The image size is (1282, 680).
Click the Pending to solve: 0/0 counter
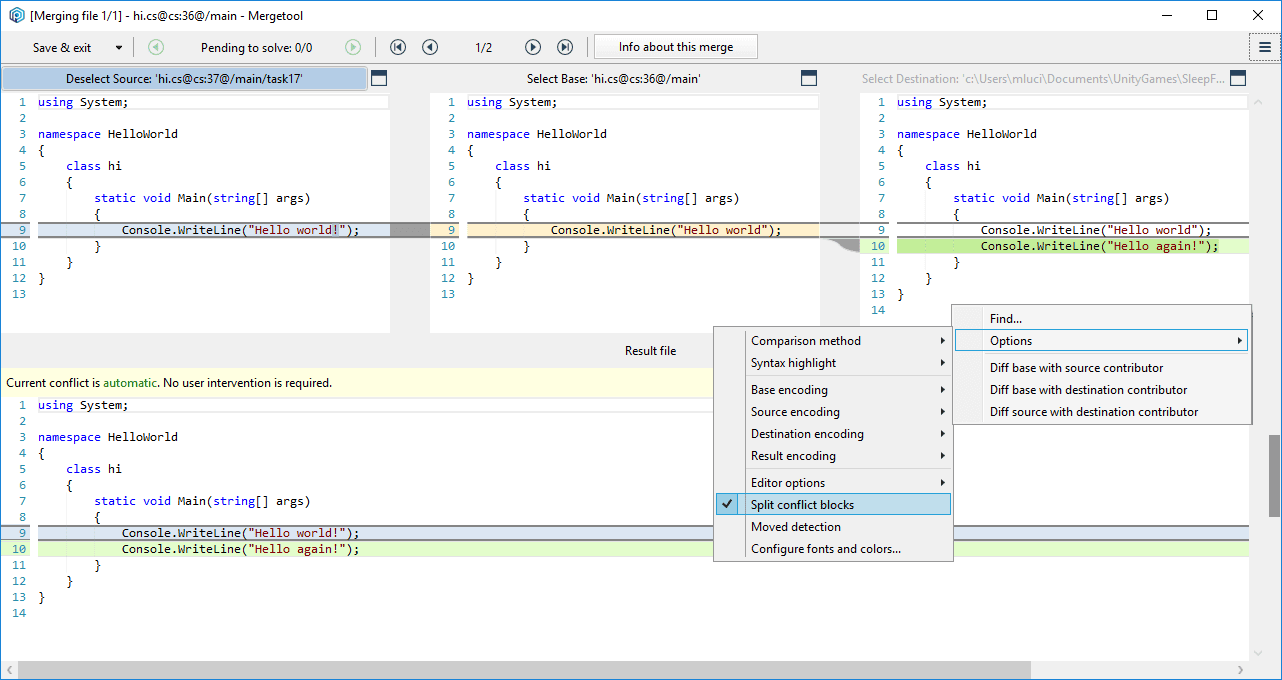[x=256, y=47]
